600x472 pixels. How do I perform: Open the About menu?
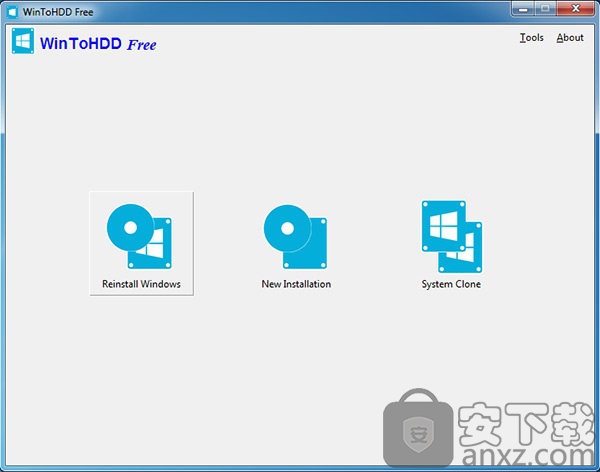click(570, 38)
